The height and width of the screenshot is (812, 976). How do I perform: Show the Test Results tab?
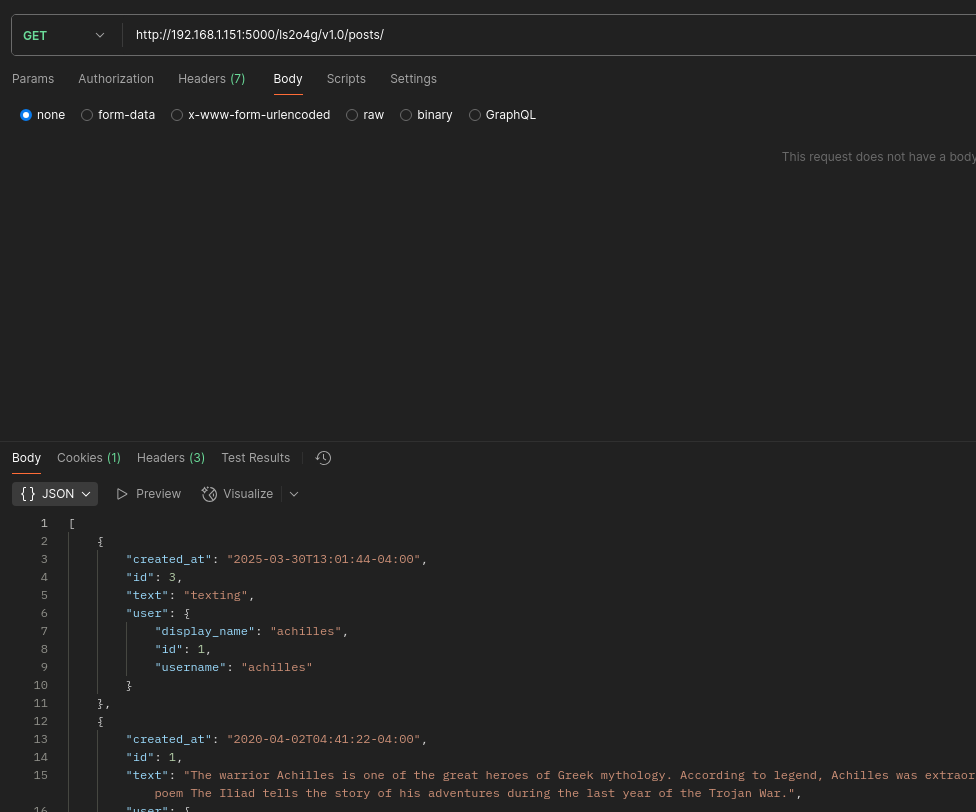[x=256, y=458]
